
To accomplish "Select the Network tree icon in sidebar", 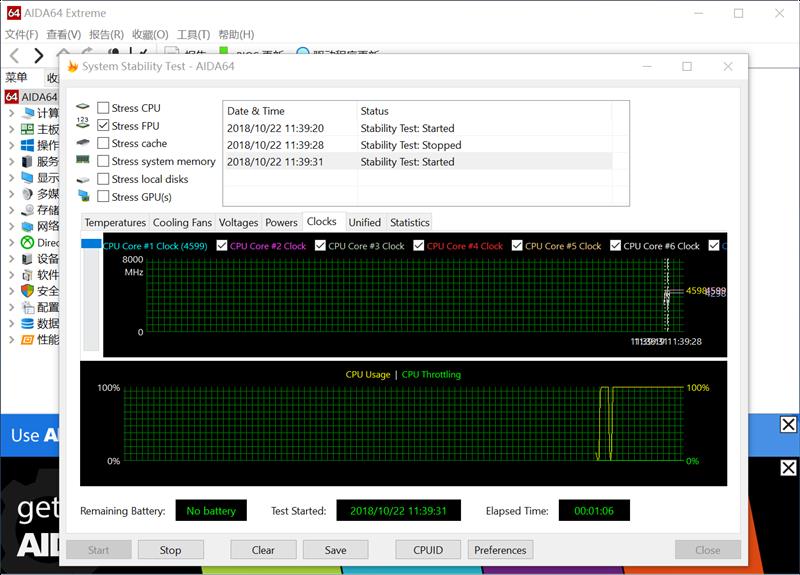I will coord(28,227).
